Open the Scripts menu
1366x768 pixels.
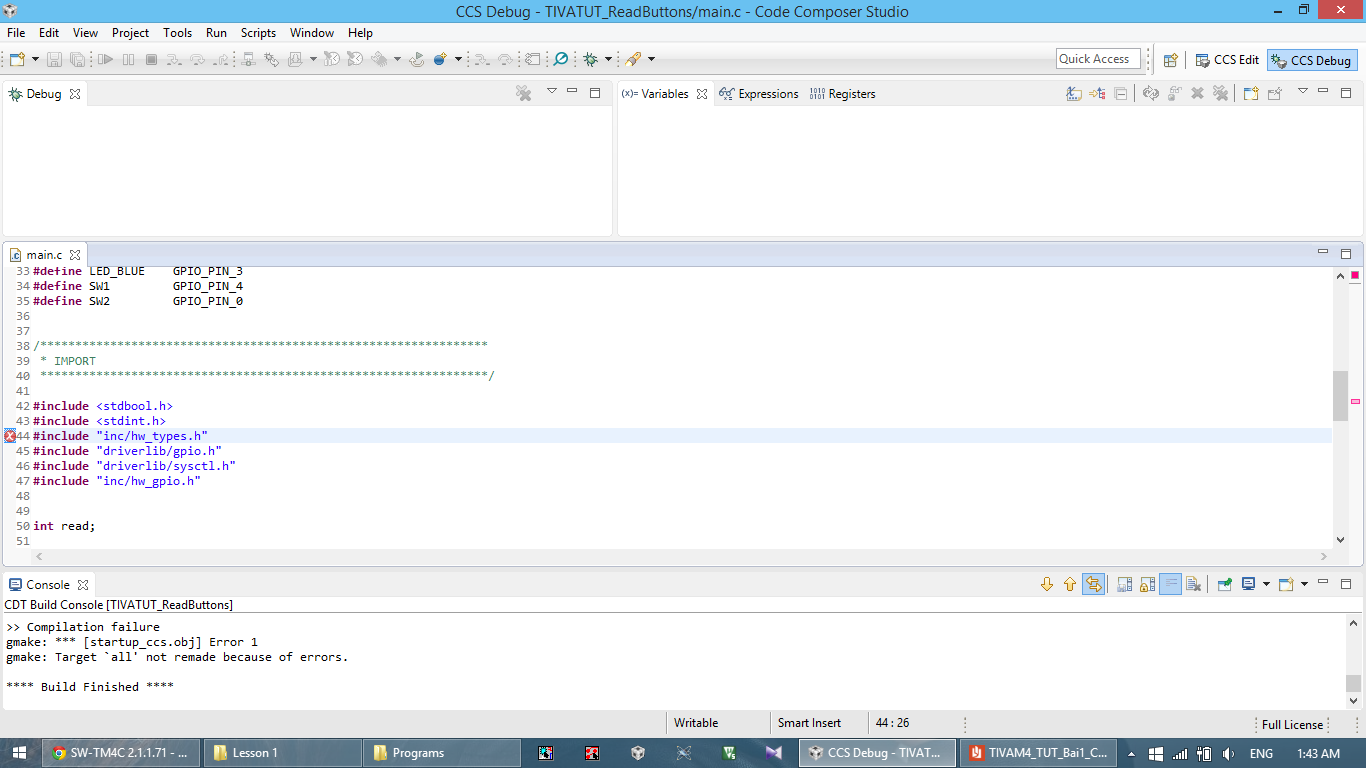(x=258, y=33)
